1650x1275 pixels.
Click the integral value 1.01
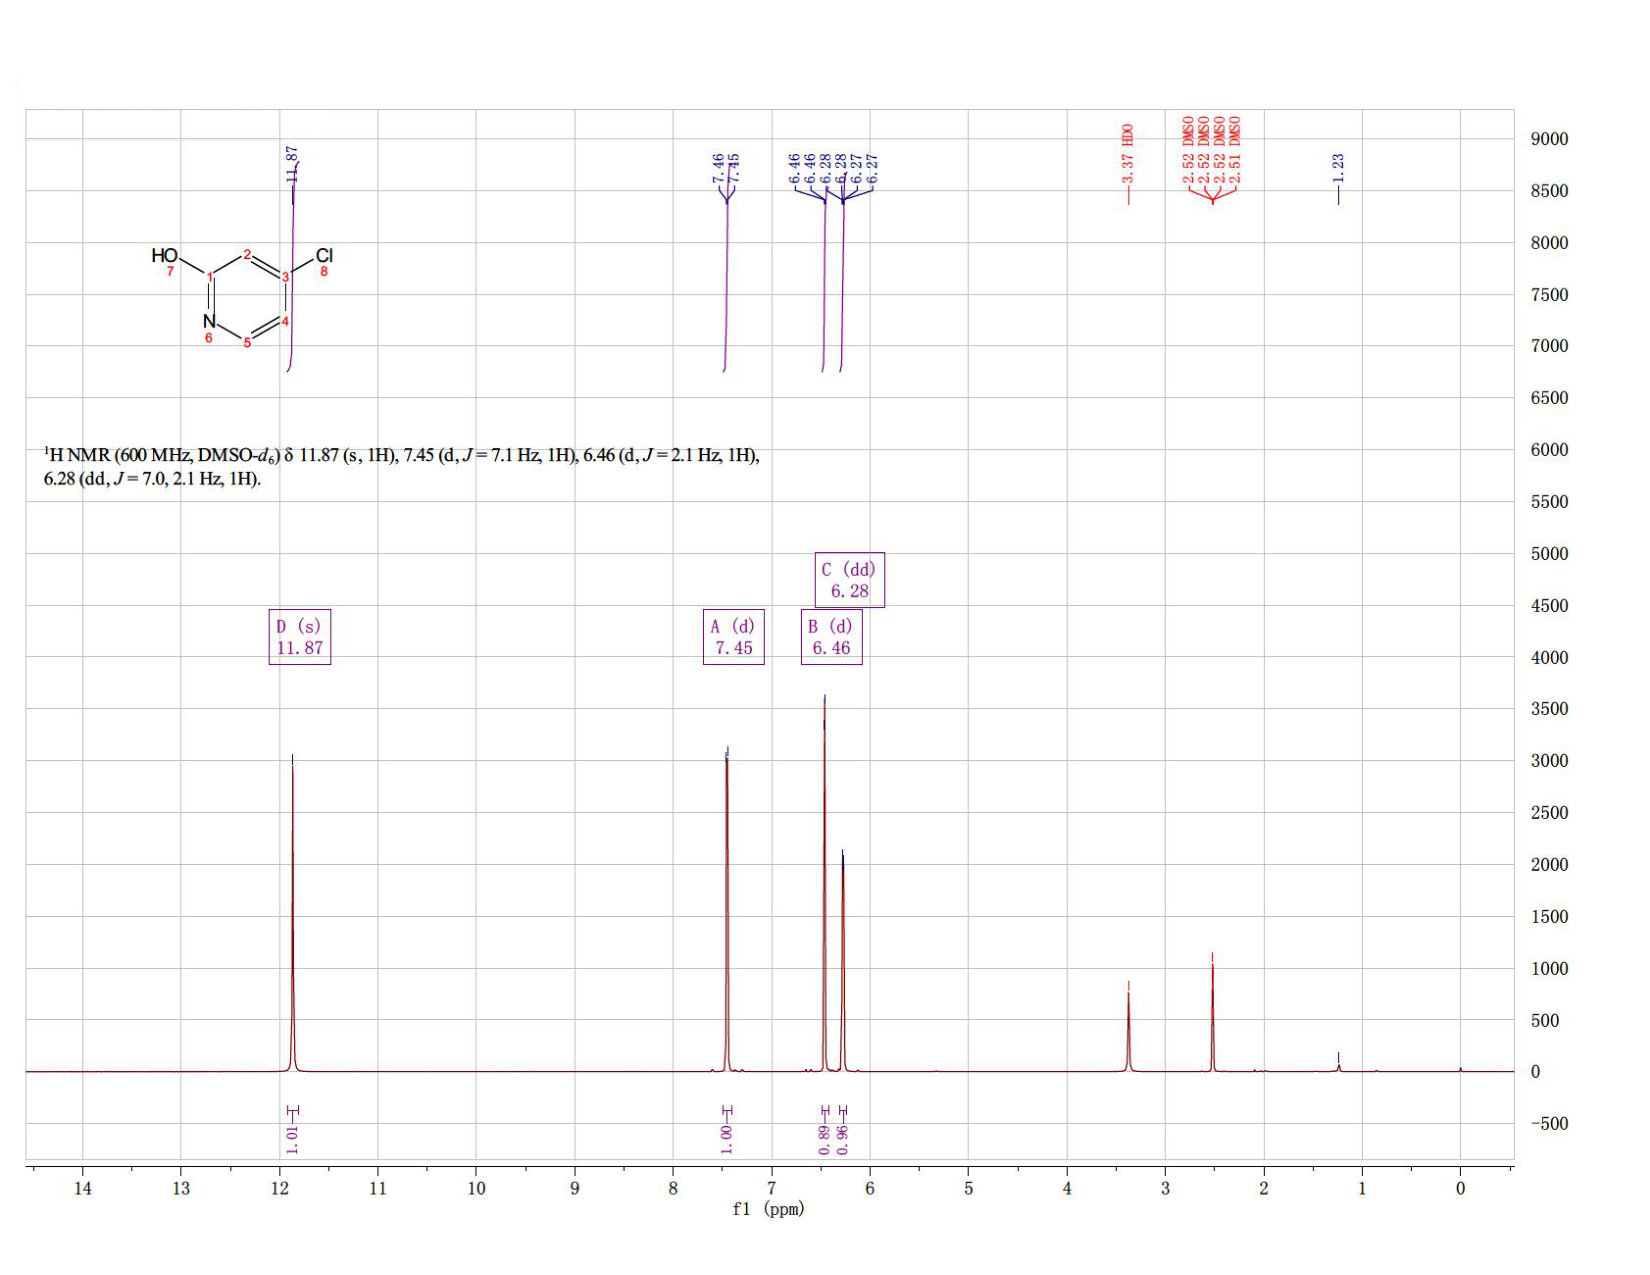292,1139
